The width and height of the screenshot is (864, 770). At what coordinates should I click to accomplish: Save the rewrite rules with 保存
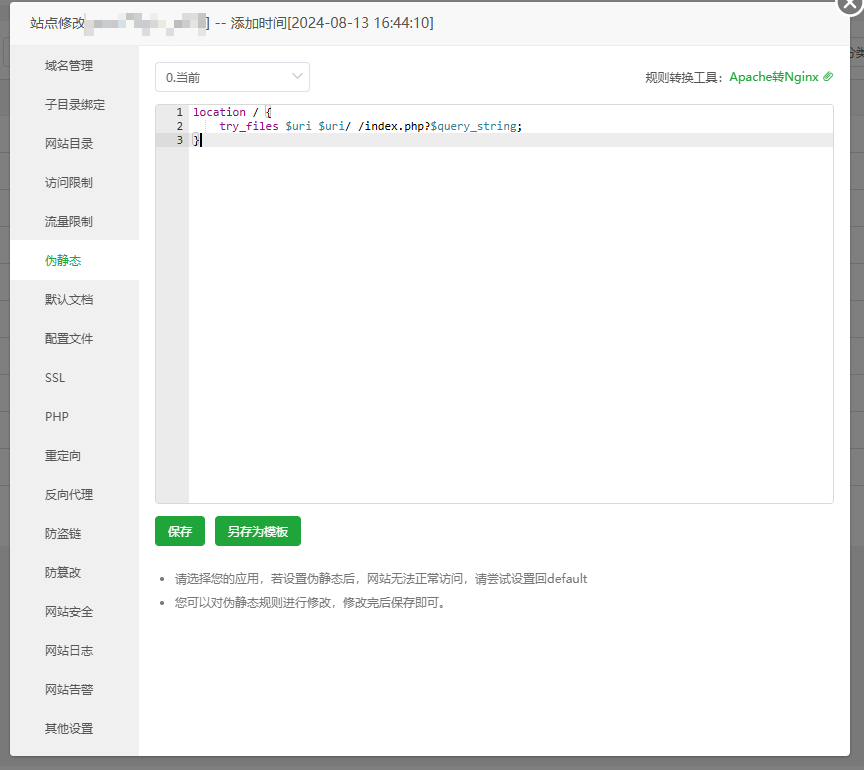179,531
